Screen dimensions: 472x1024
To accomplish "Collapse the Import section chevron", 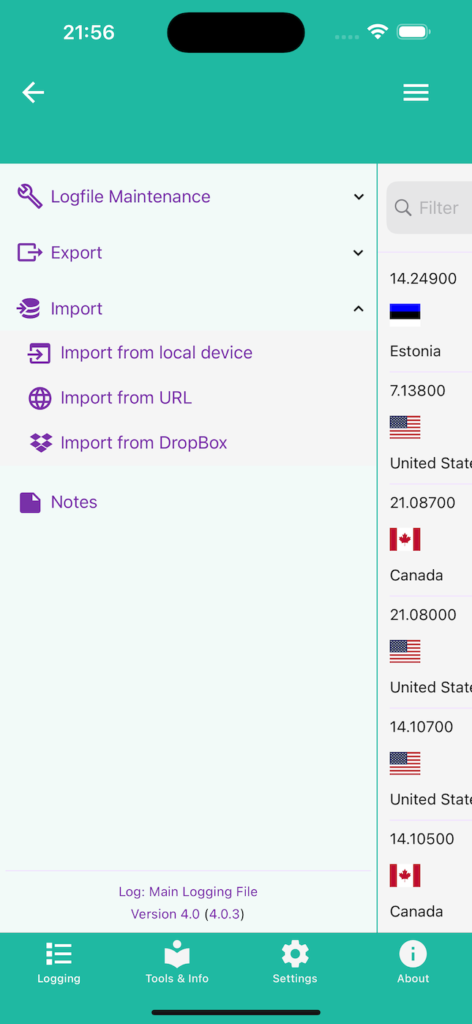I will [x=358, y=309].
